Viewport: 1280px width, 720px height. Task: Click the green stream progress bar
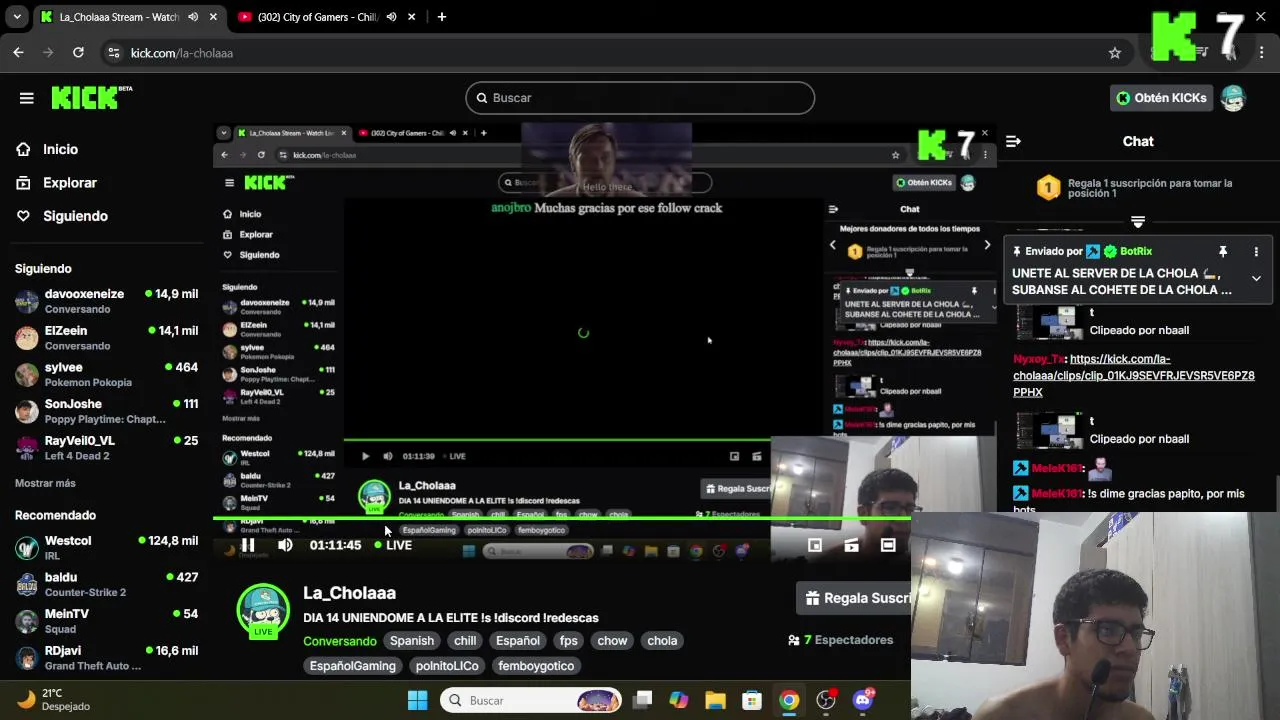point(562,519)
